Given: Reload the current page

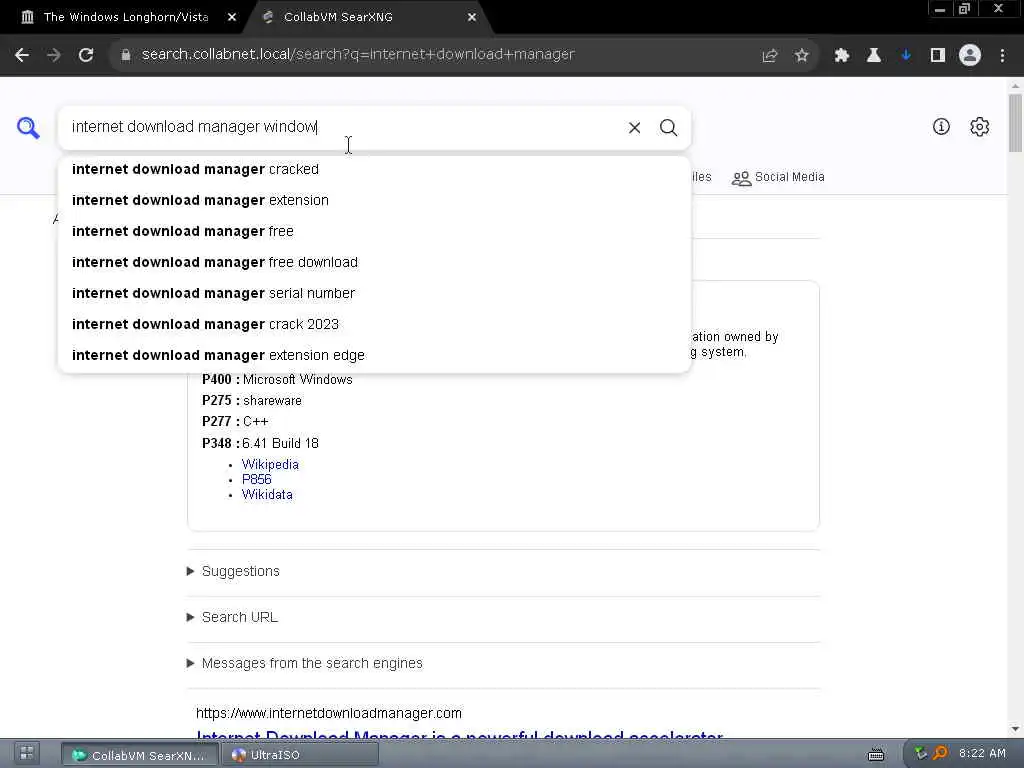Looking at the screenshot, I should click(x=86, y=55).
